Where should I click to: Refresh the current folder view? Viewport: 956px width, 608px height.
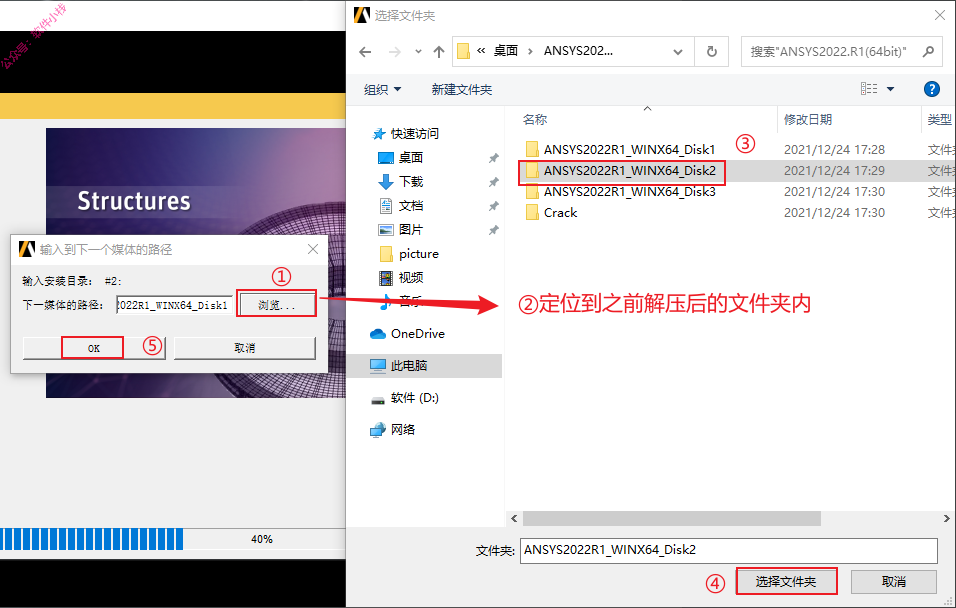coord(712,52)
